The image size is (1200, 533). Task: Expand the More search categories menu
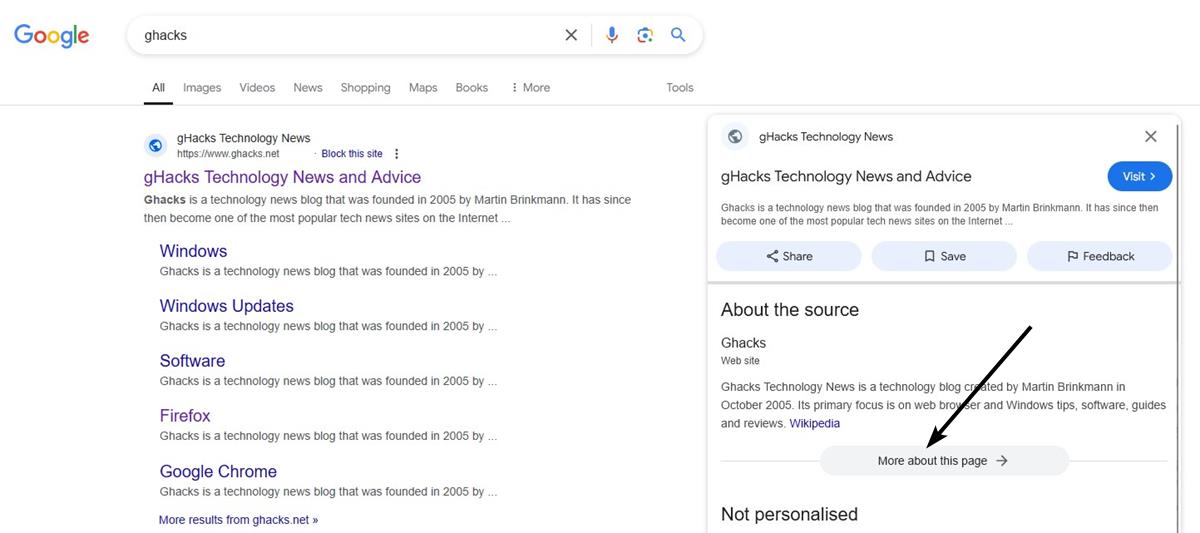point(530,88)
